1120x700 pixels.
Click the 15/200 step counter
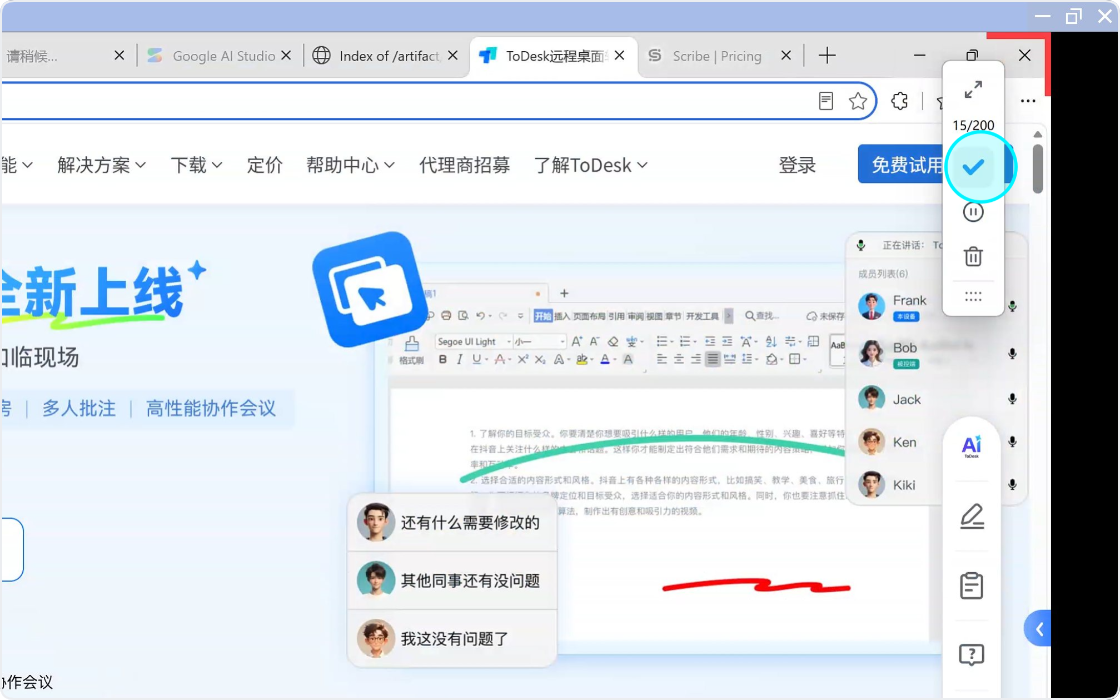click(973, 125)
